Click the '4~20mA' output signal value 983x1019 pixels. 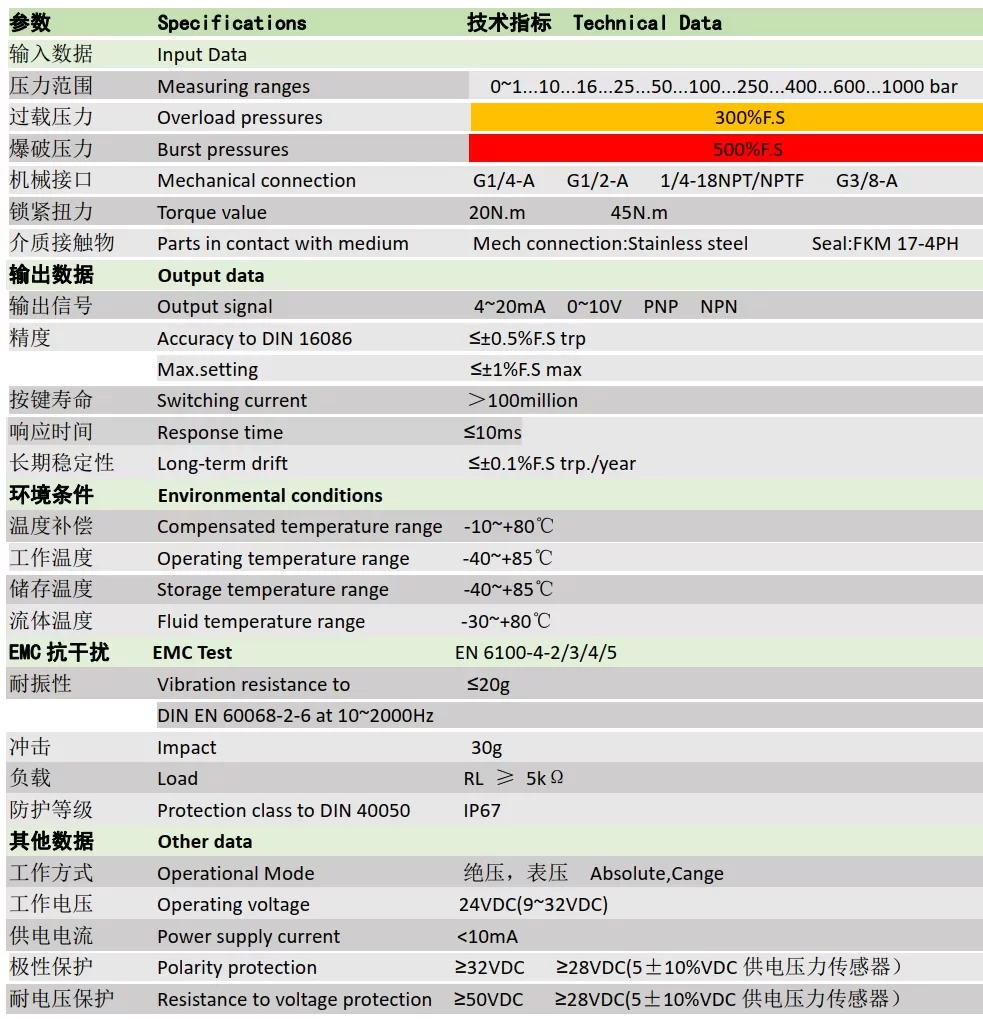click(x=509, y=307)
